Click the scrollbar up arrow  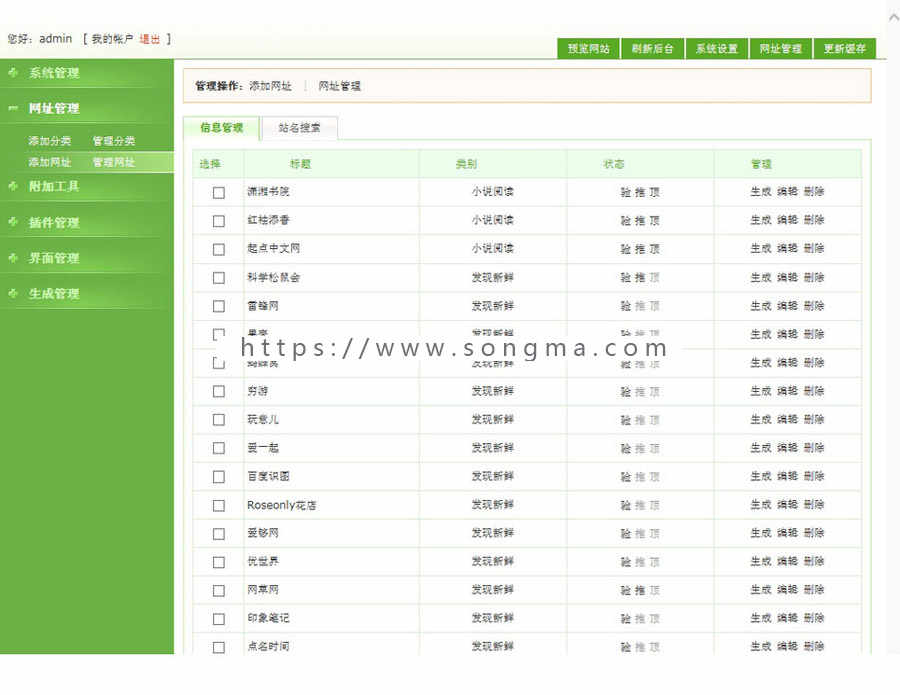tap(894, 17)
